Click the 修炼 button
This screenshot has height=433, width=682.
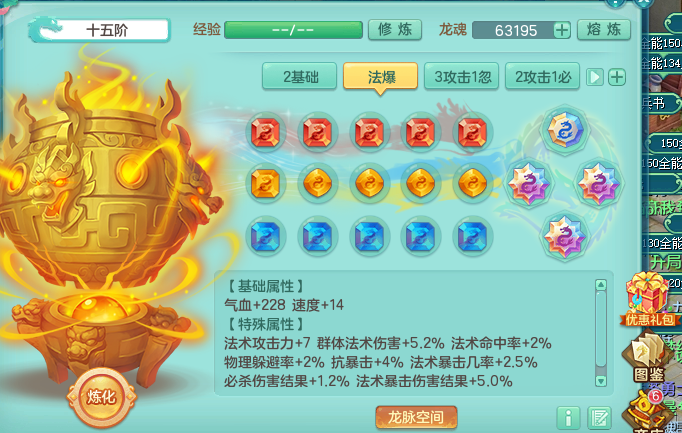pyautogui.click(x=395, y=30)
